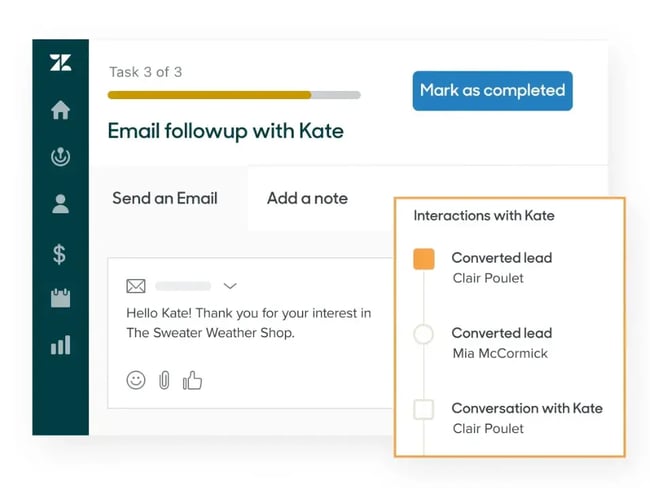Expand the sender dropdown chevron

[x=230, y=286]
